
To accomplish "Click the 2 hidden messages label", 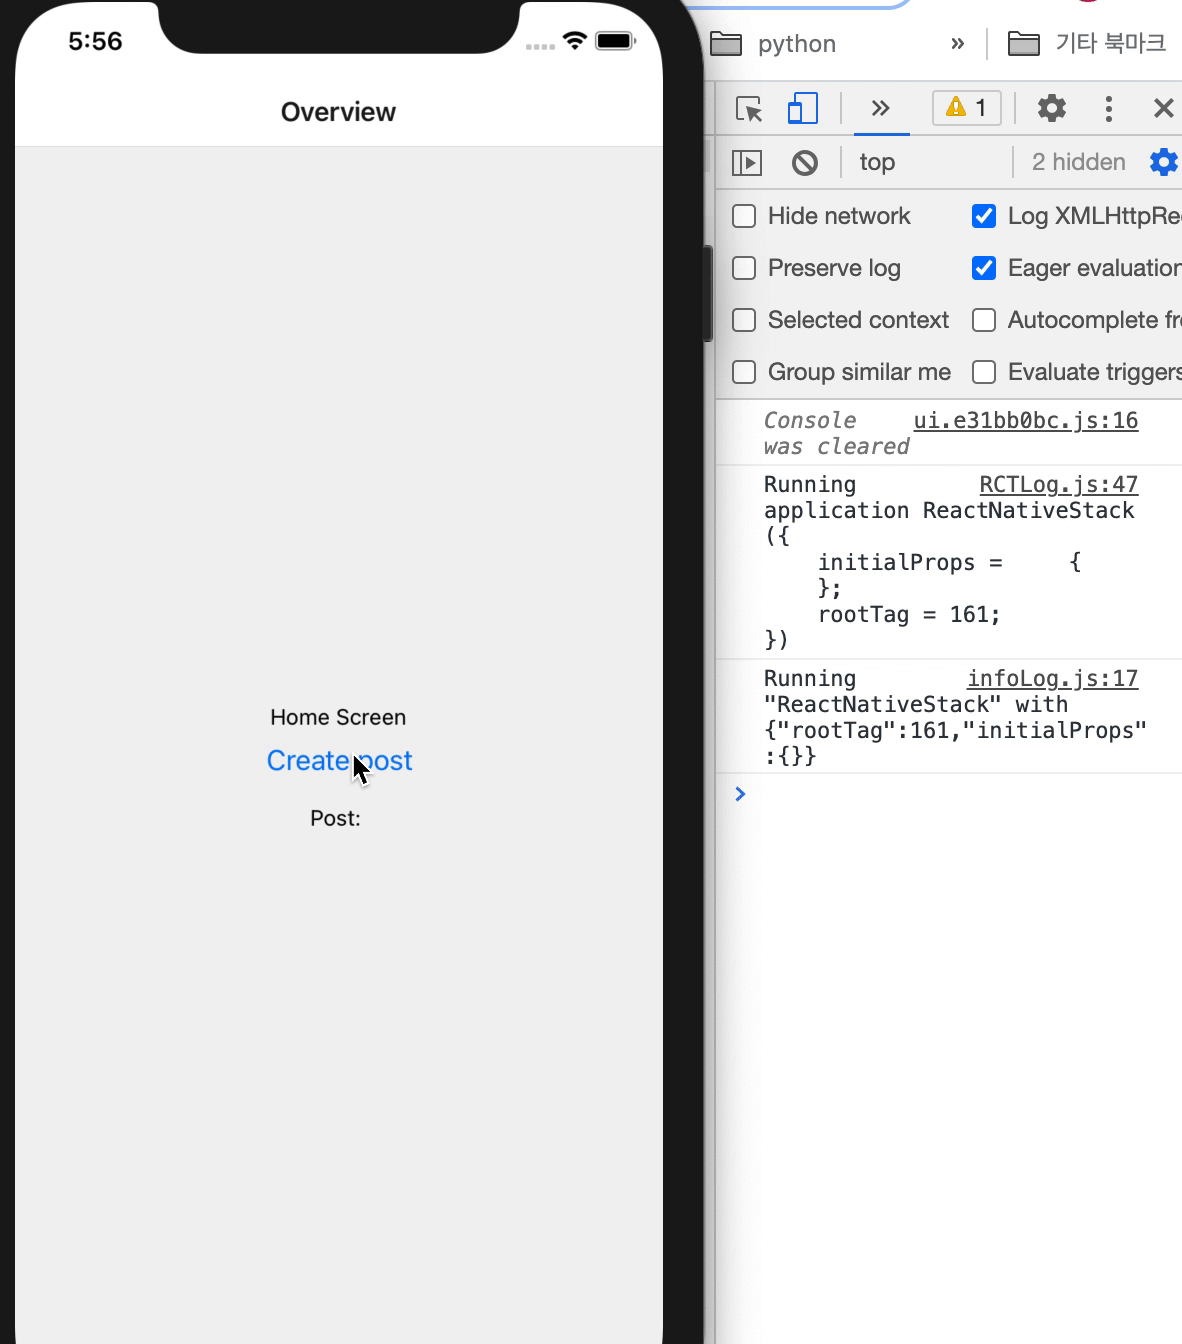I will pyautogui.click(x=1078, y=162).
